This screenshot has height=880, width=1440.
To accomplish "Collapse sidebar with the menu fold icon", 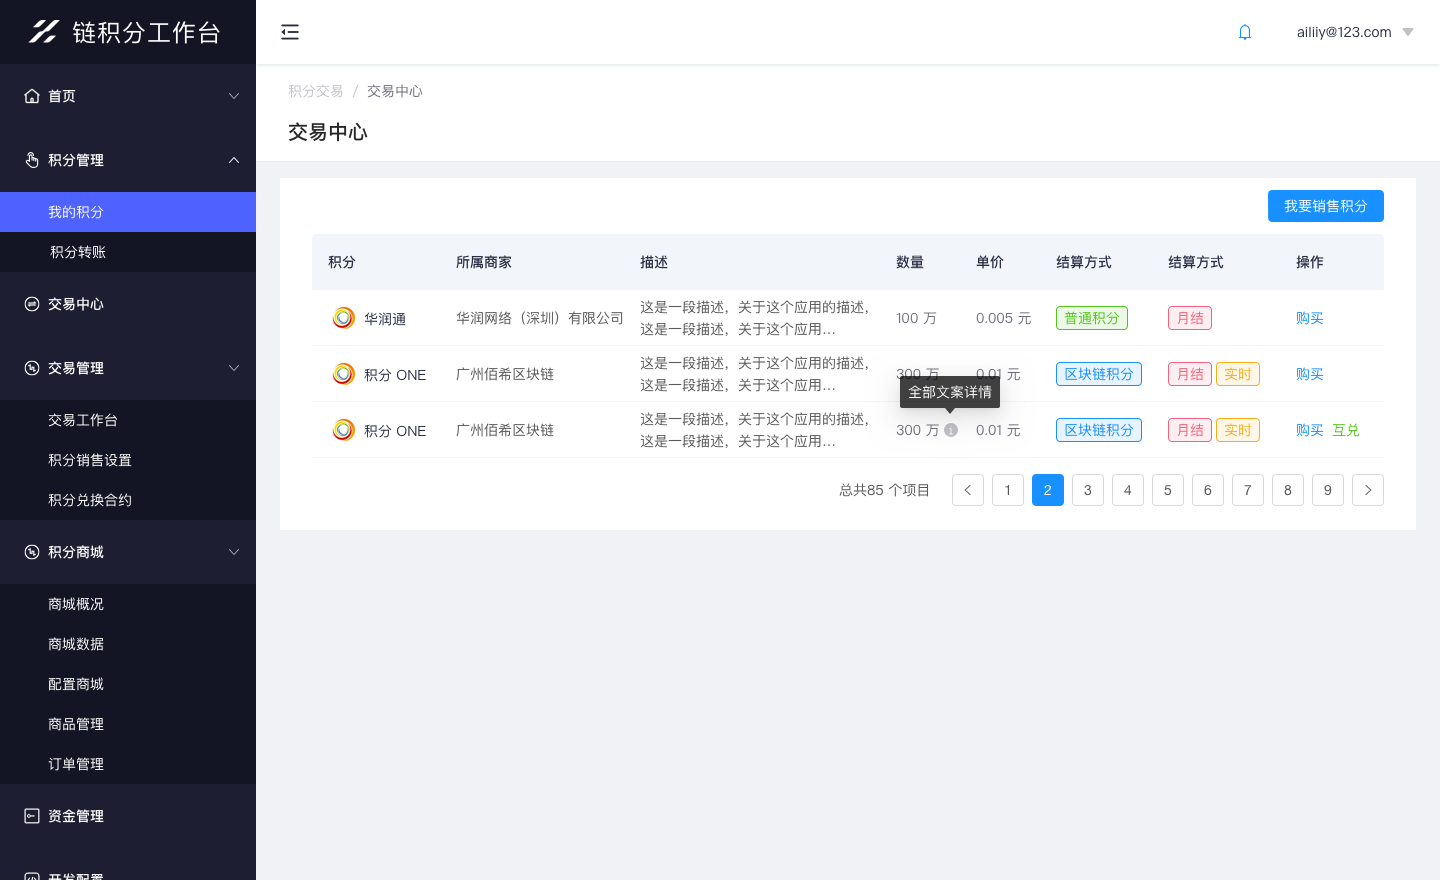I will [290, 32].
